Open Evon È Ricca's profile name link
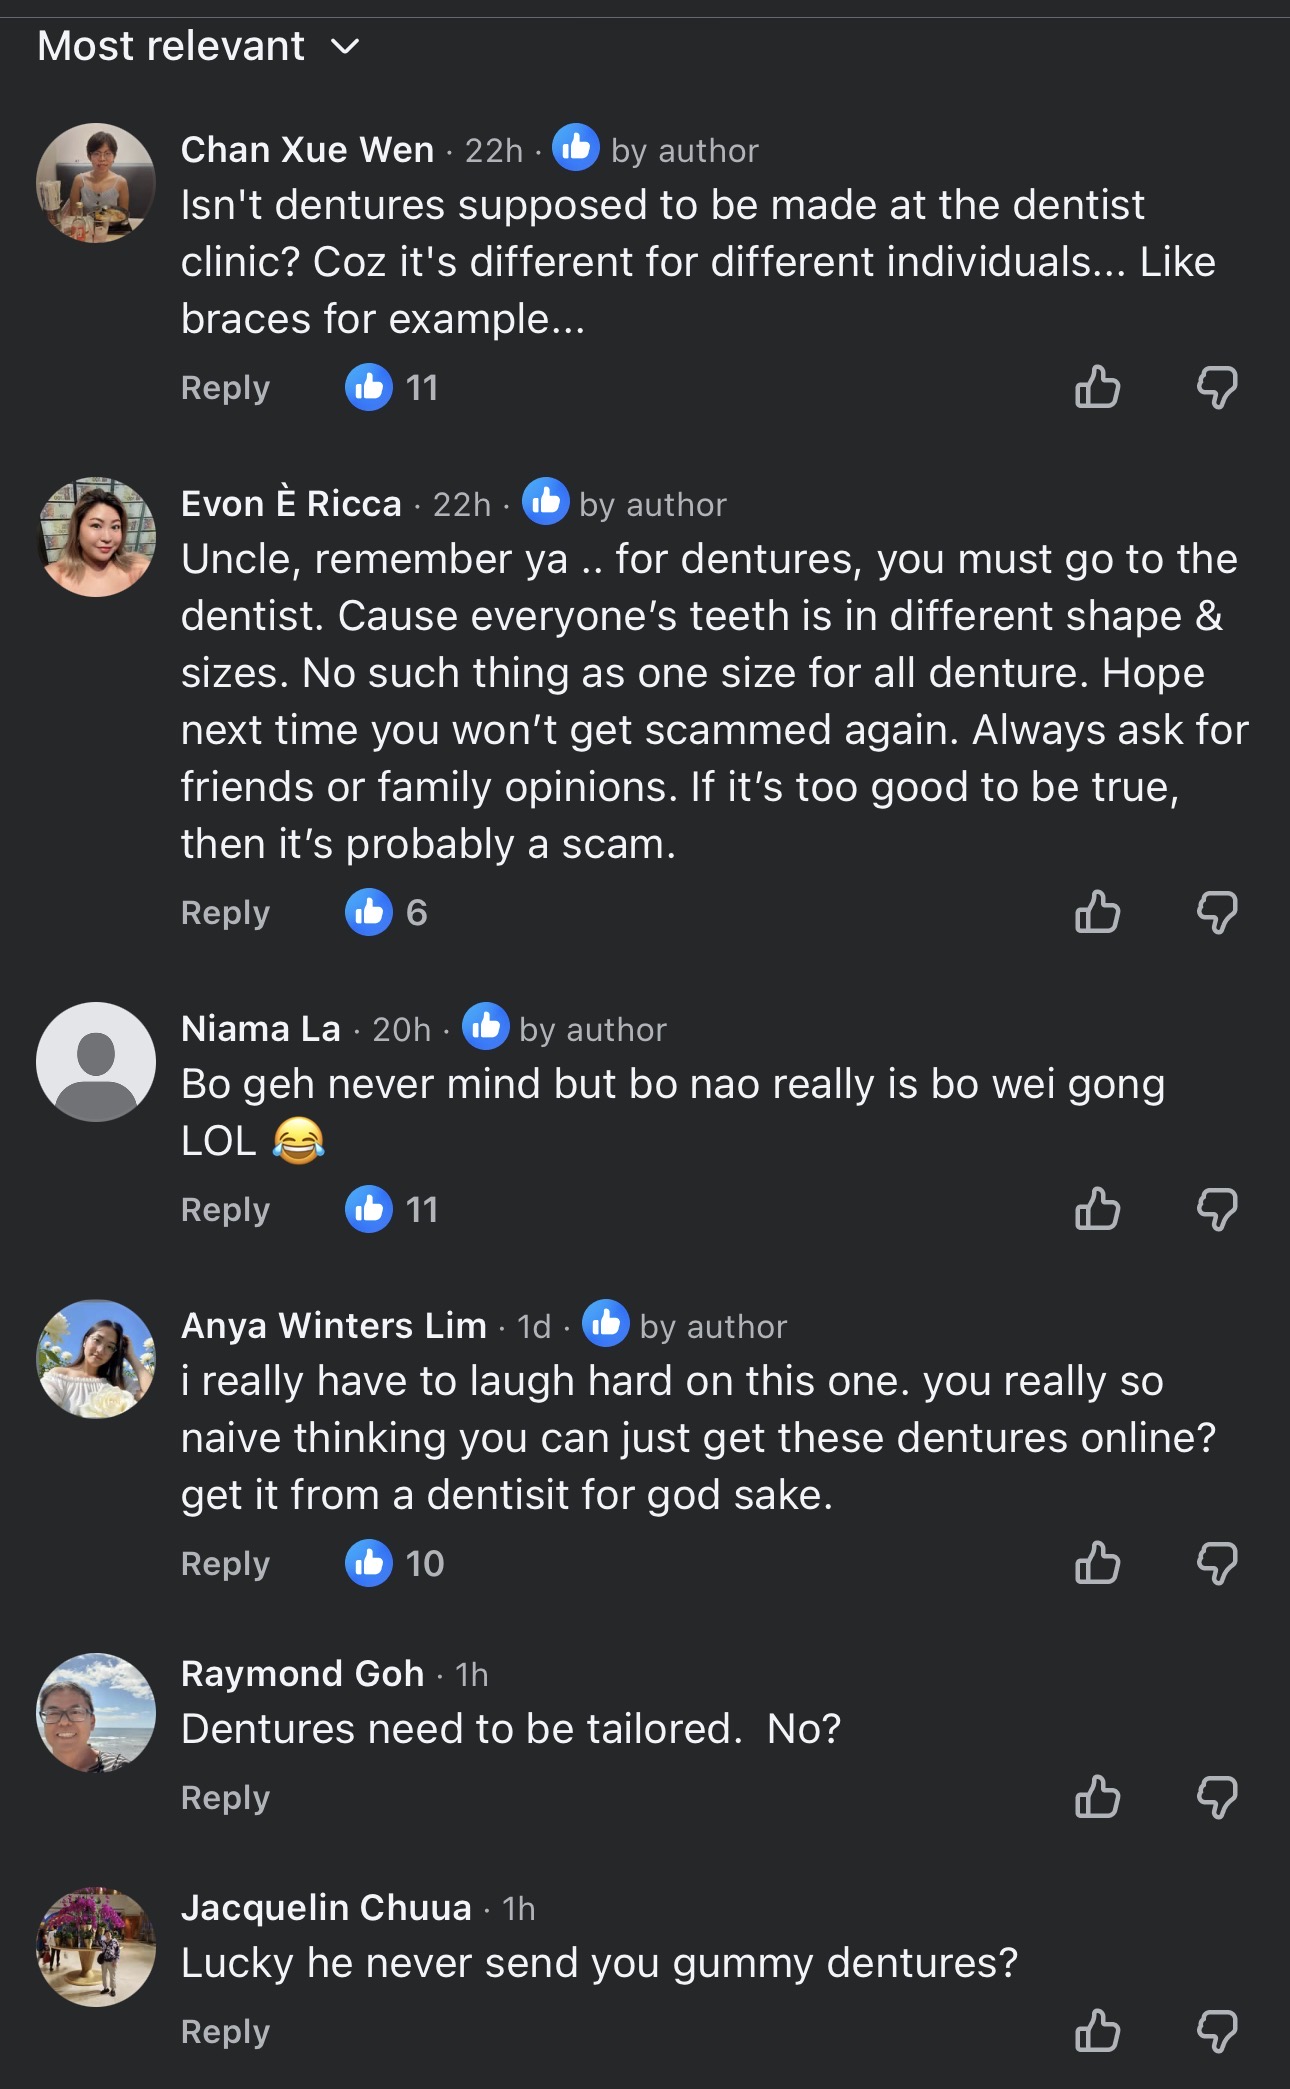Image resolution: width=1290 pixels, height=2089 pixels. coord(291,503)
